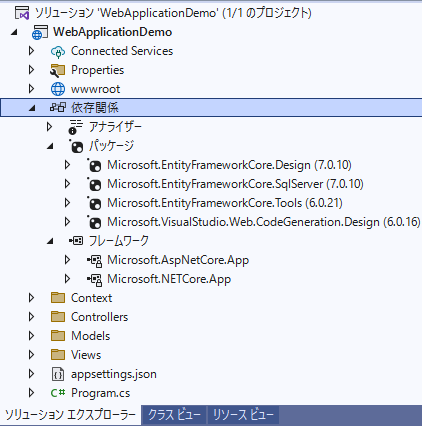The width and height of the screenshot is (422, 426).
Task: Expand the Program.cs node
Action: (x=32, y=393)
